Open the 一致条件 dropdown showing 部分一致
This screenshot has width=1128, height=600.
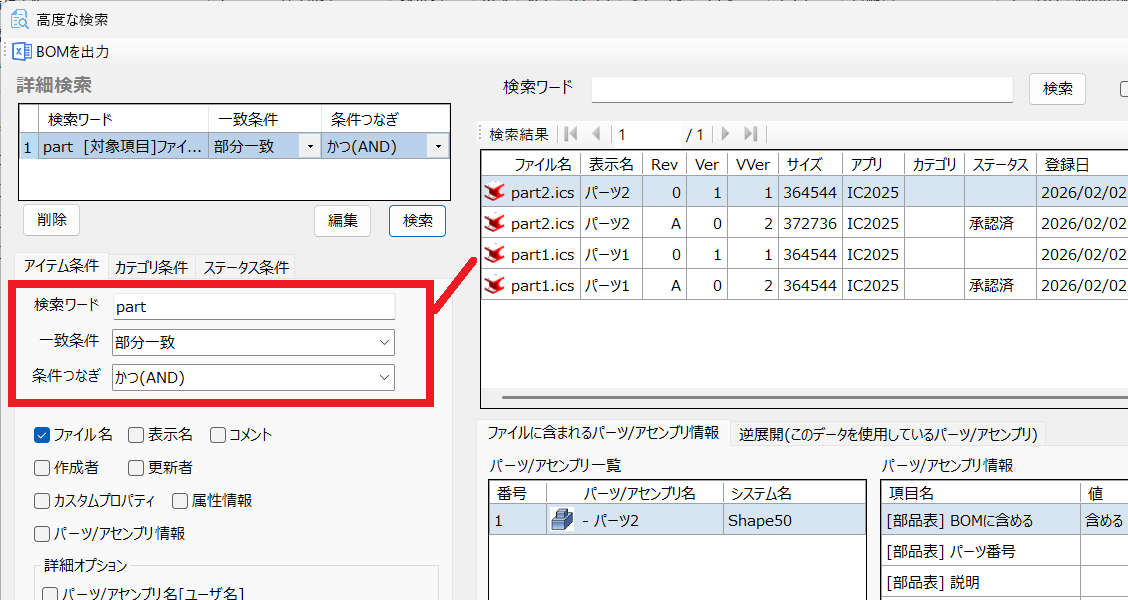tap(383, 344)
